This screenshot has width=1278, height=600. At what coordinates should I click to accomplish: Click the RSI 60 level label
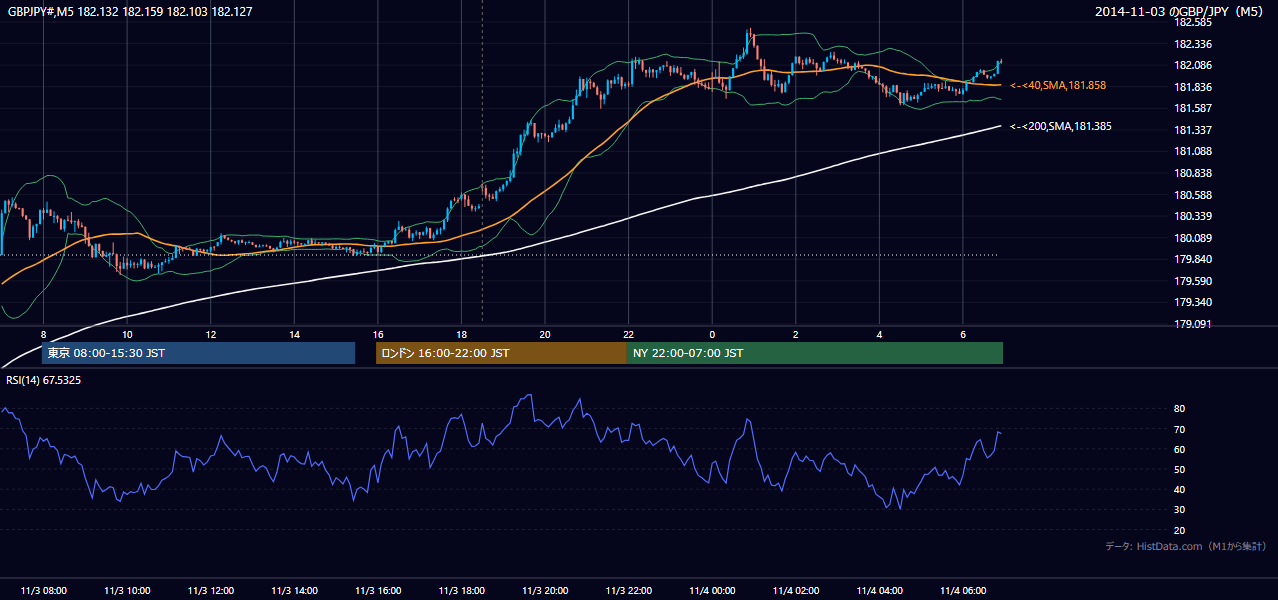pyautogui.click(x=1179, y=449)
